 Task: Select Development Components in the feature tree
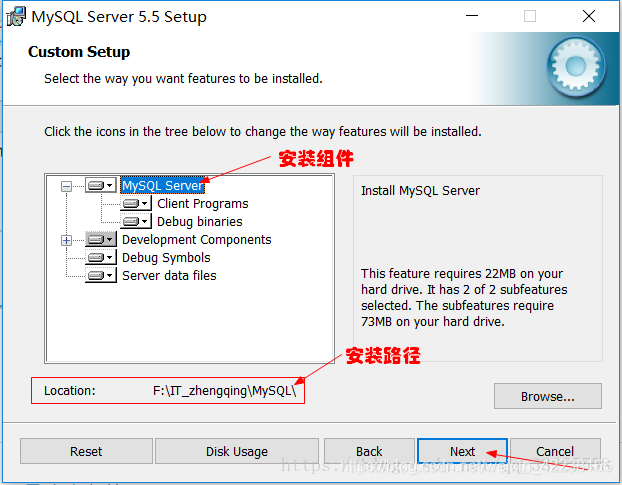coord(197,240)
